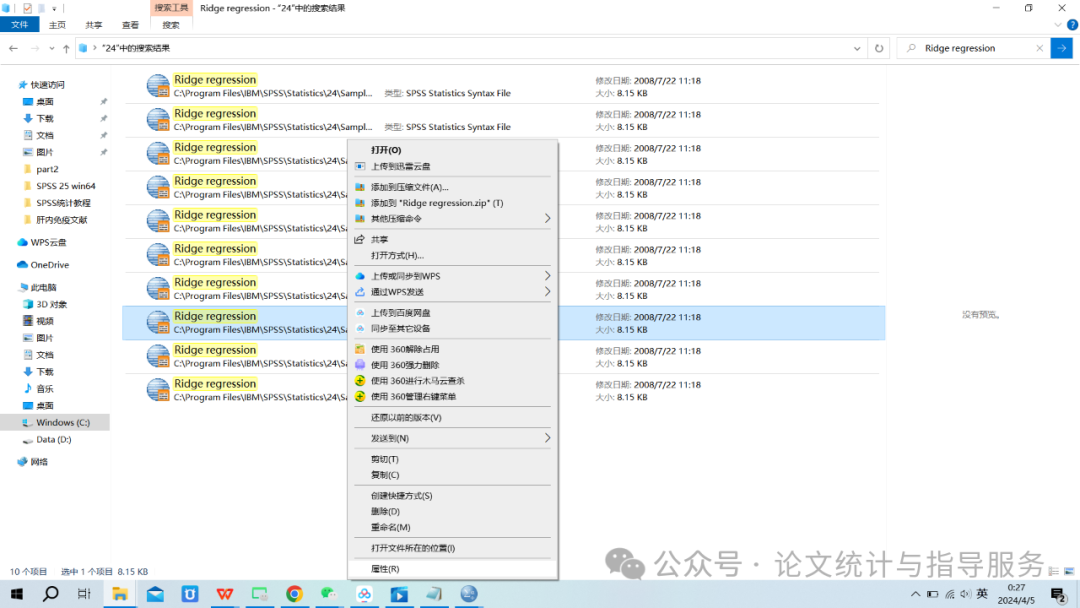The height and width of the screenshot is (608, 1080).
Task: Click the refresh button beside the address bar
Action: click(x=879, y=48)
